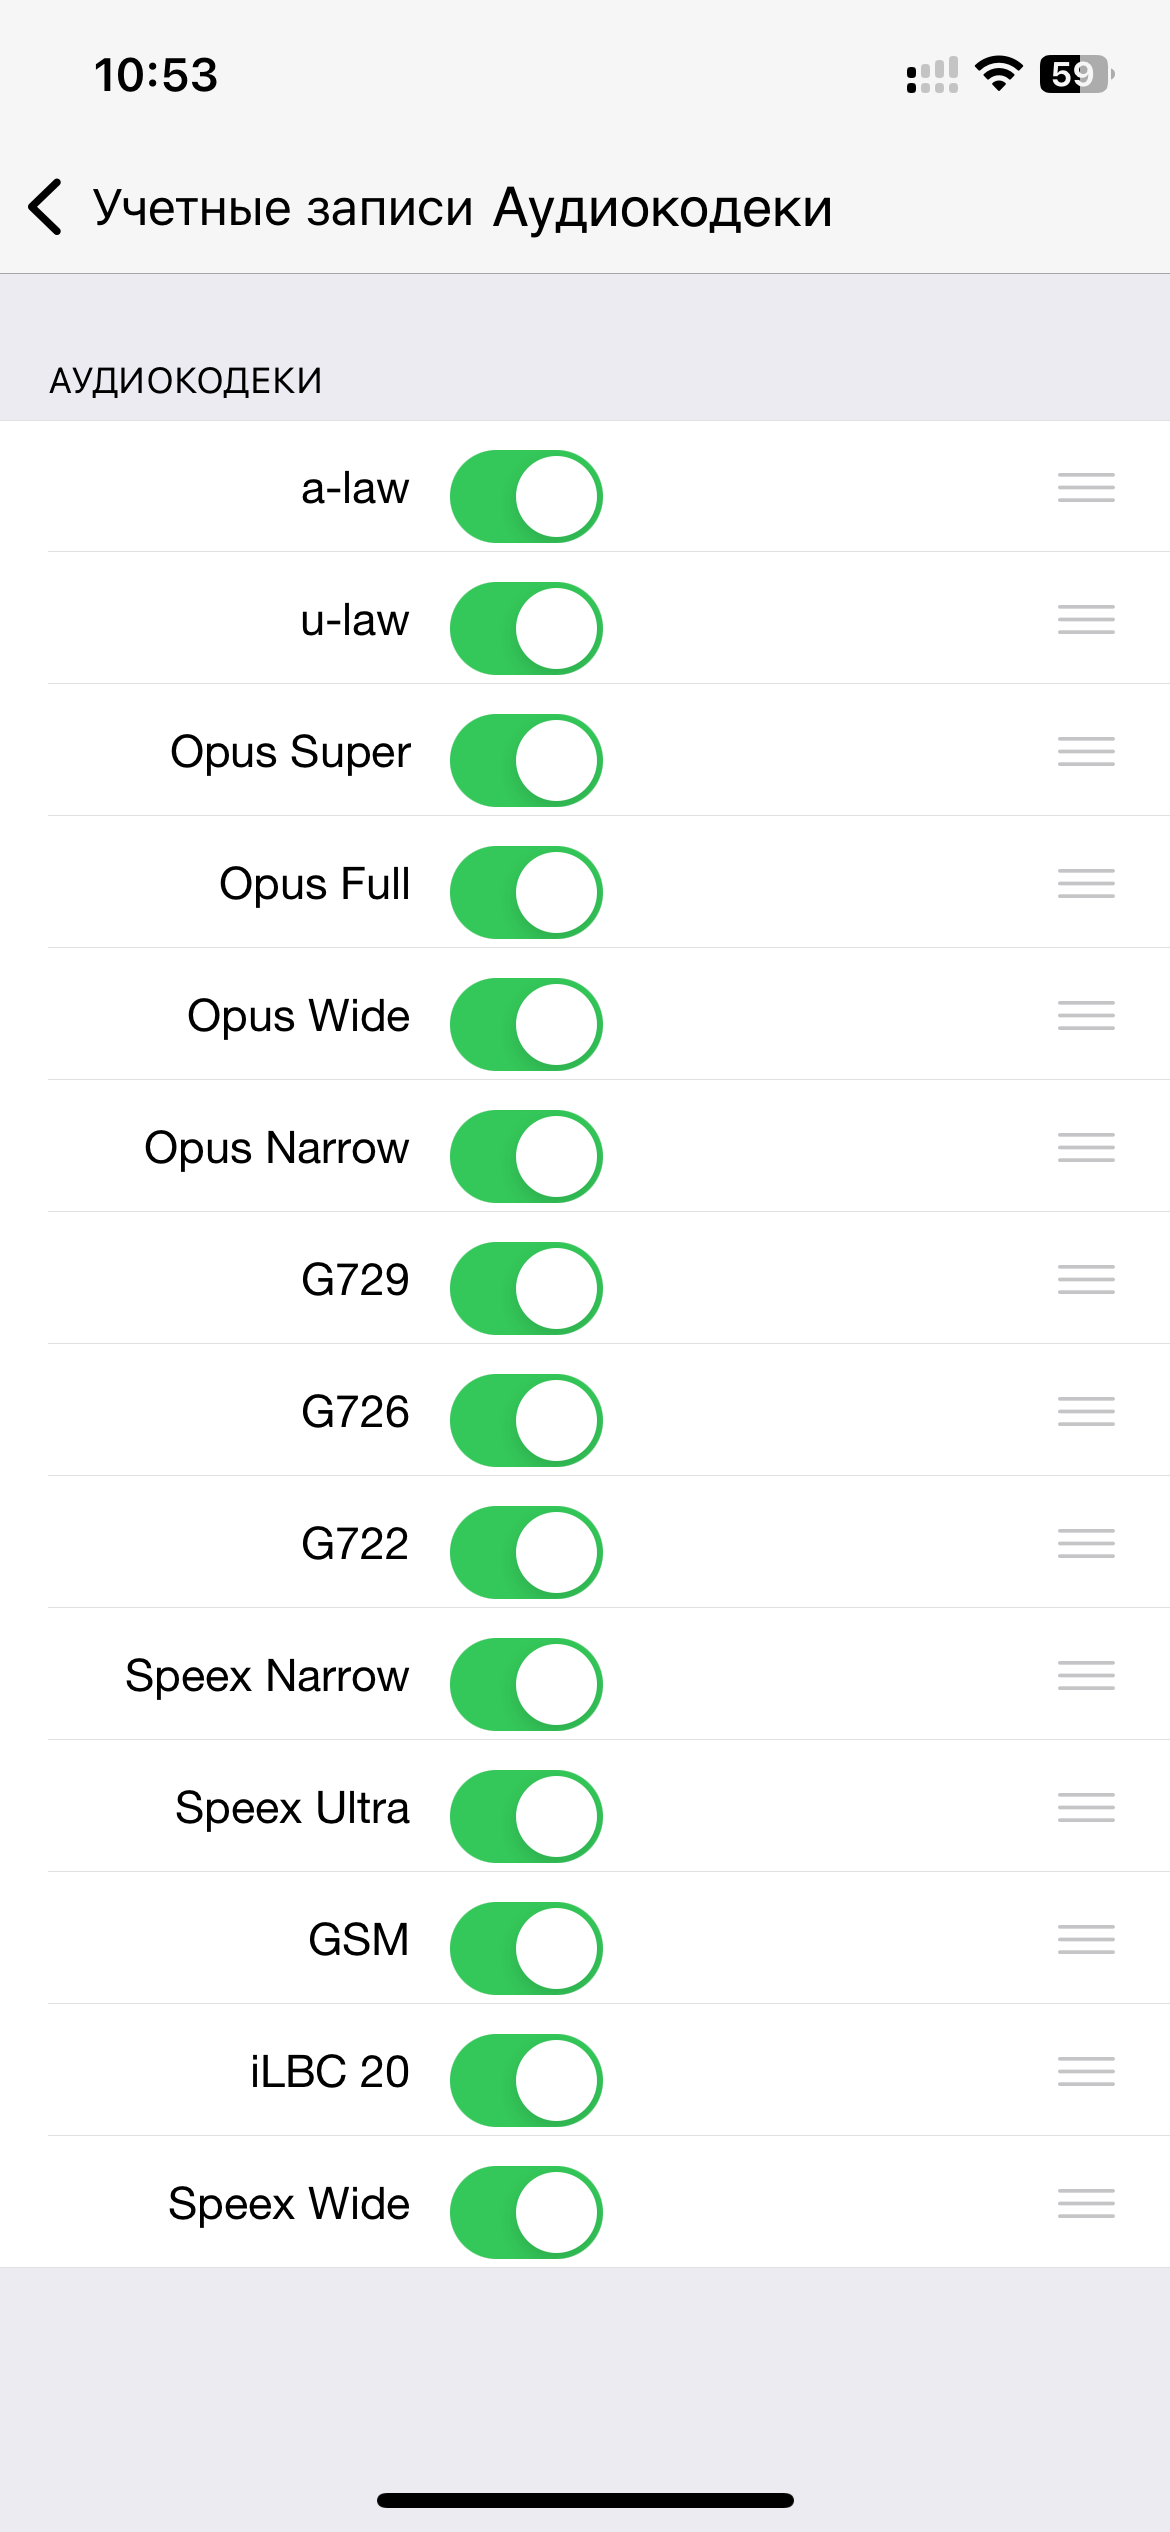The width and height of the screenshot is (1170, 2532).
Task: Switch off the Opus Narrow codec
Action: (x=526, y=1156)
